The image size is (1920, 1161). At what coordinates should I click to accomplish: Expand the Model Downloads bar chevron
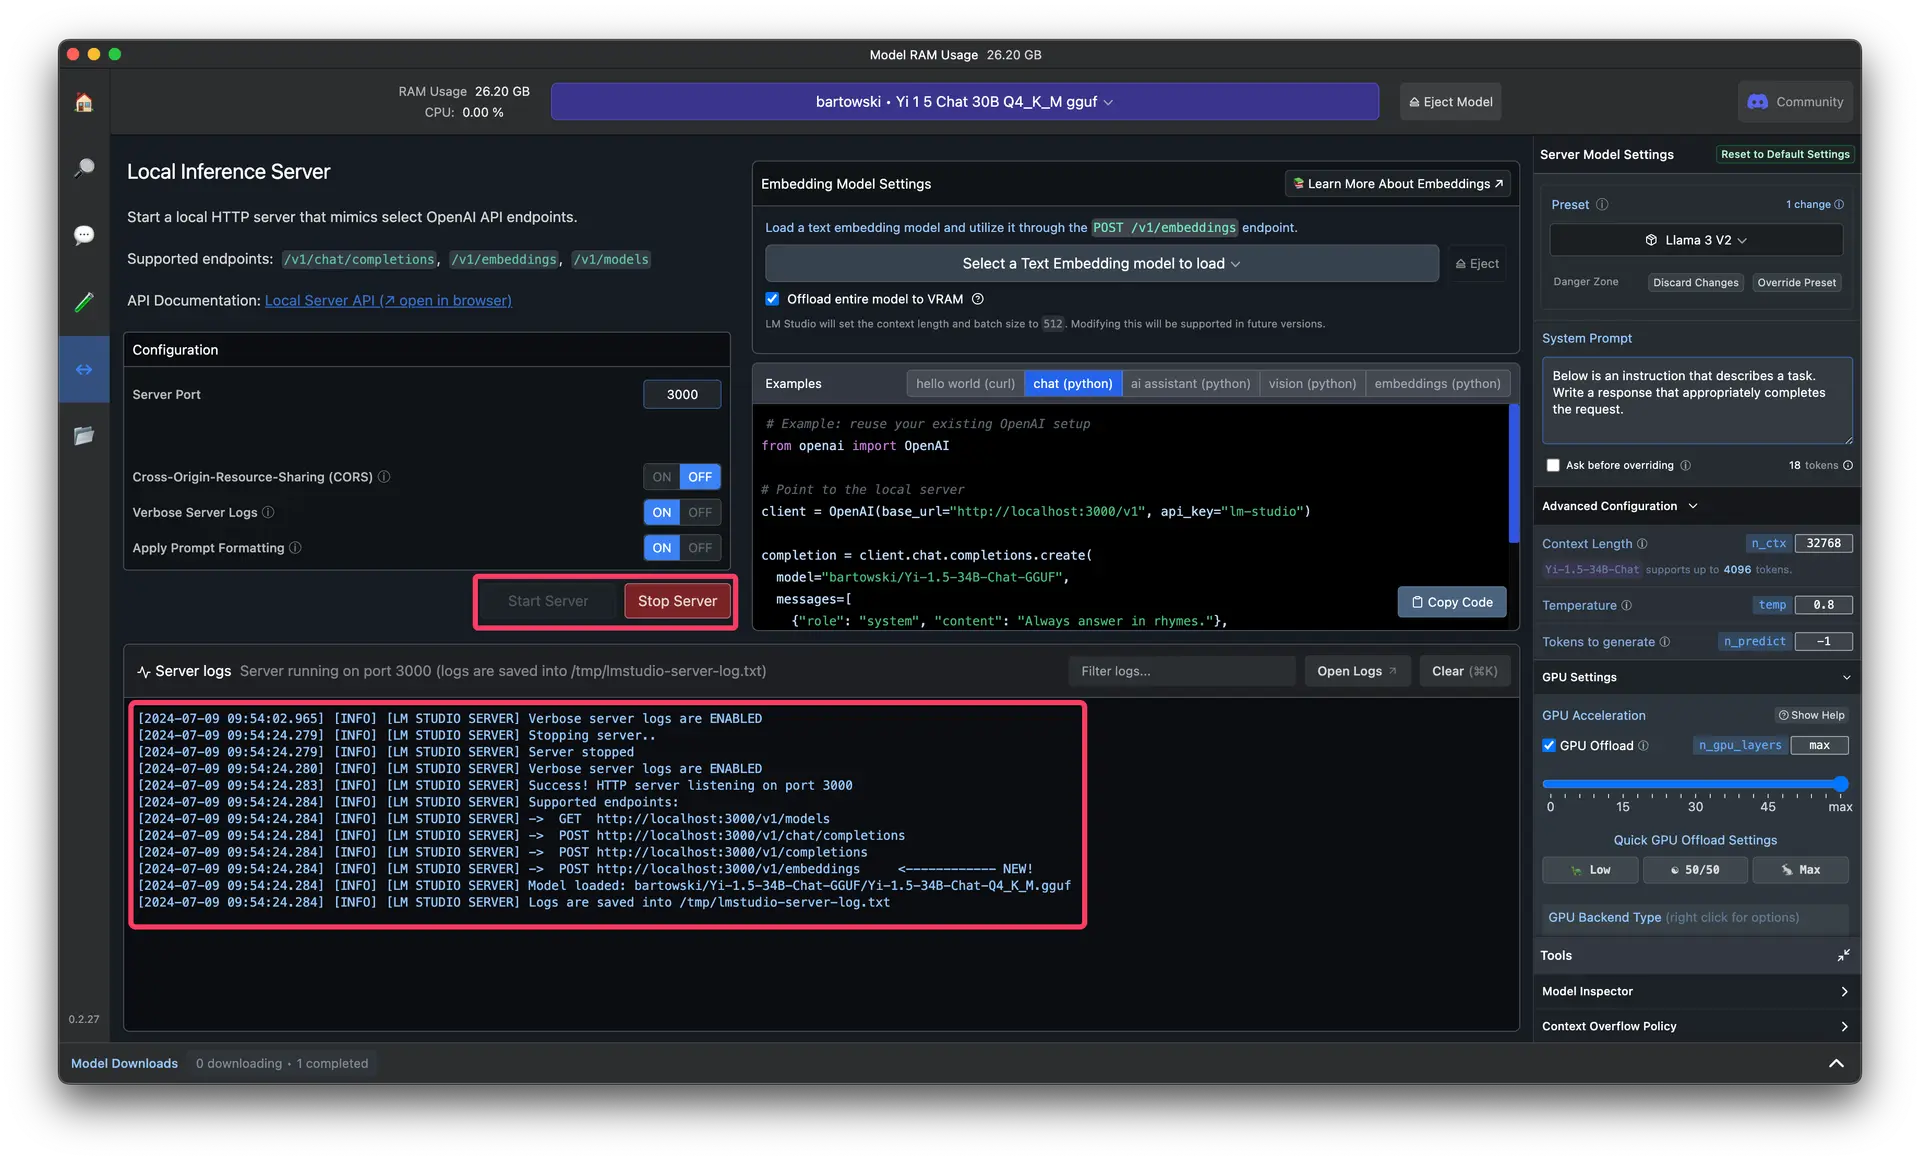pos(1836,1064)
